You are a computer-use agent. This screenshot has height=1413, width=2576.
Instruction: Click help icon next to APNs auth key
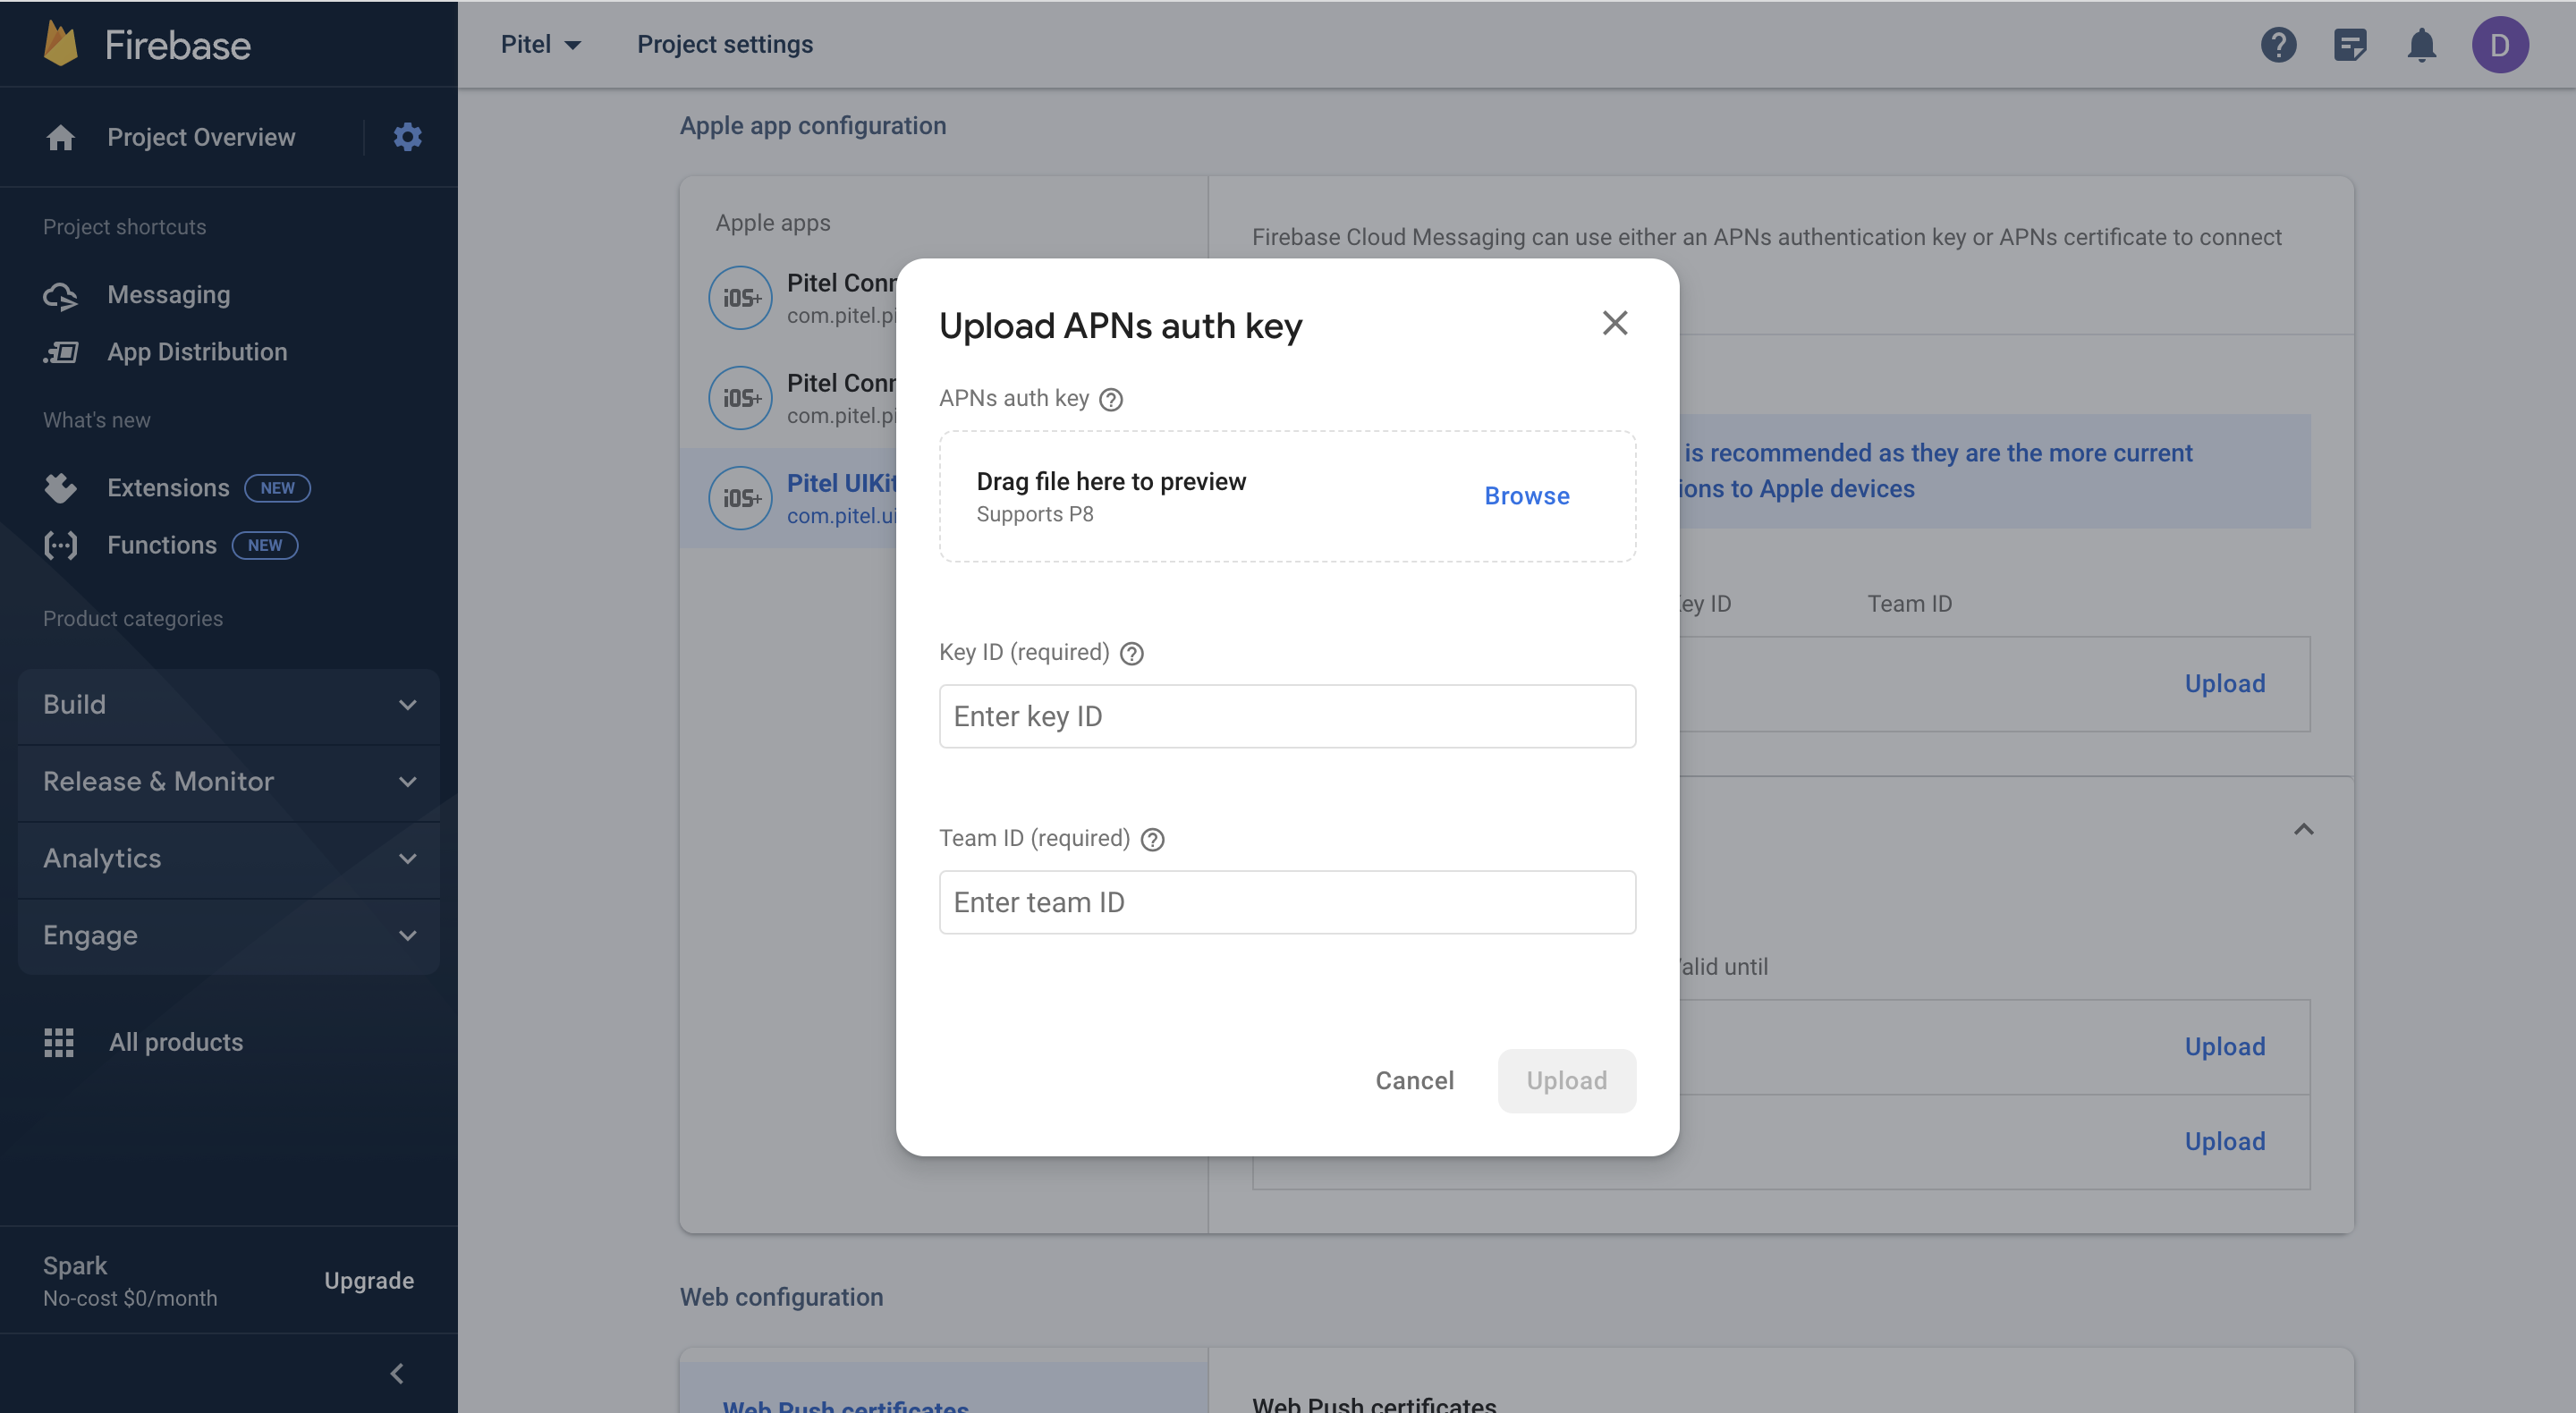tap(1111, 399)
